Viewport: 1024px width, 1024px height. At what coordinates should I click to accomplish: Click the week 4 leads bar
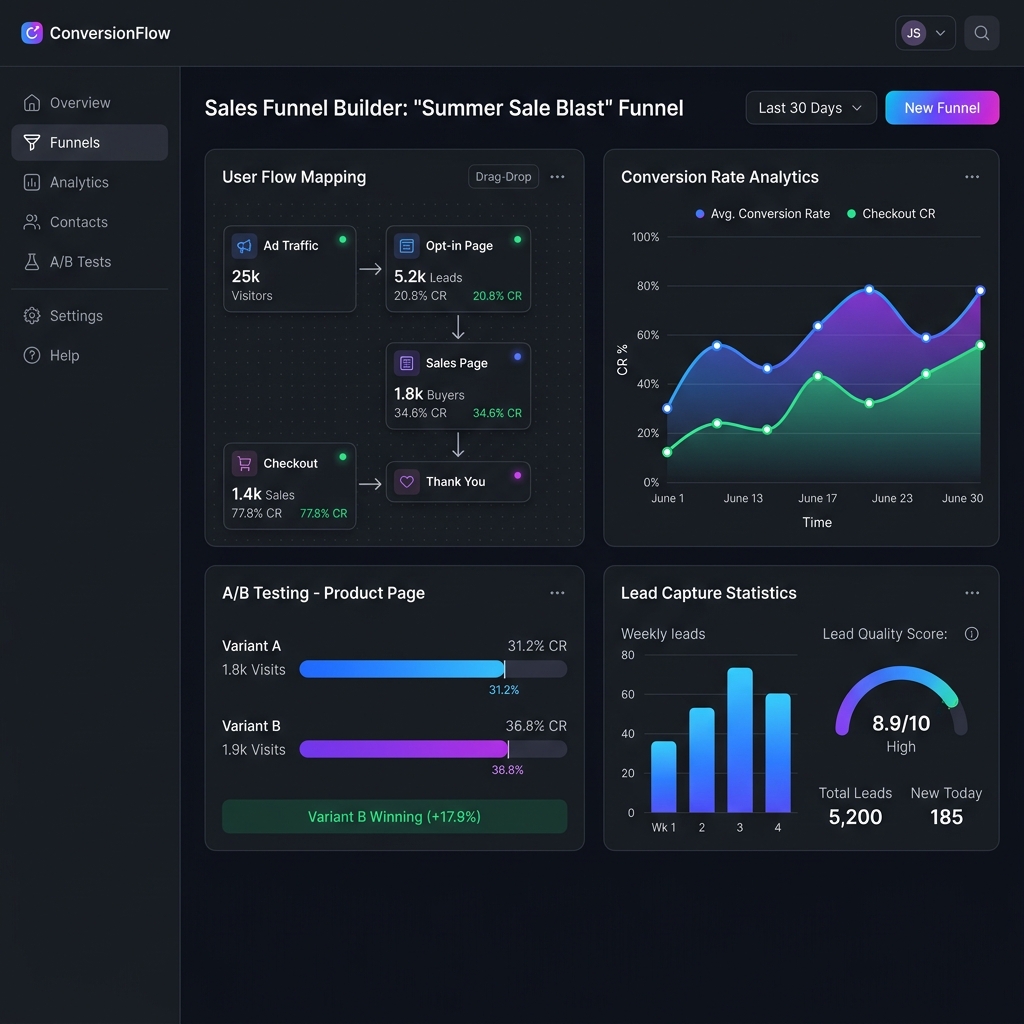pos(777,752)
